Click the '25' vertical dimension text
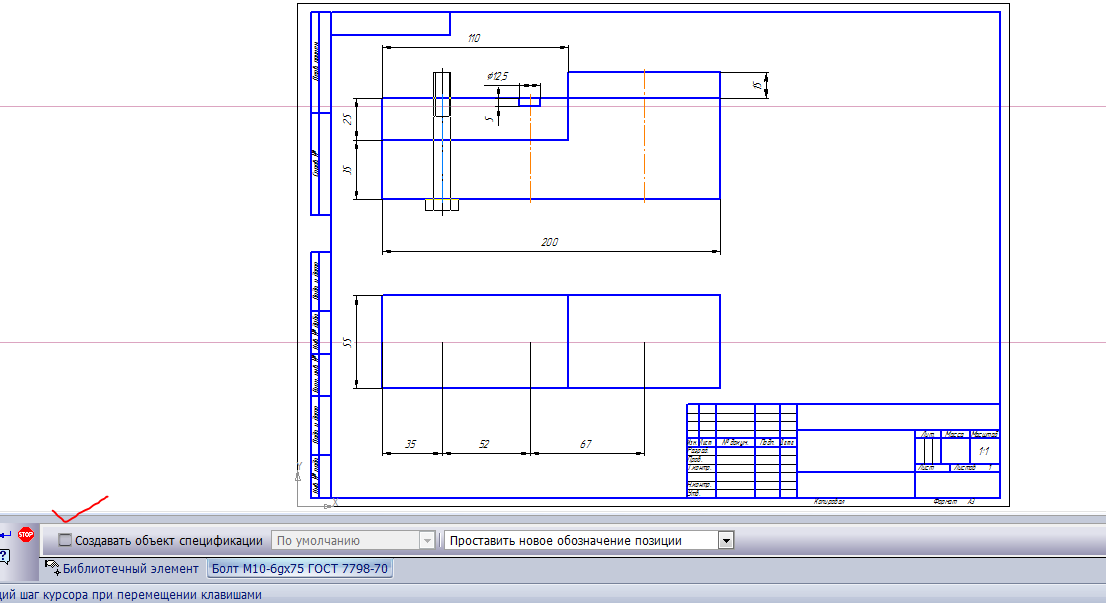 point(347,120)
